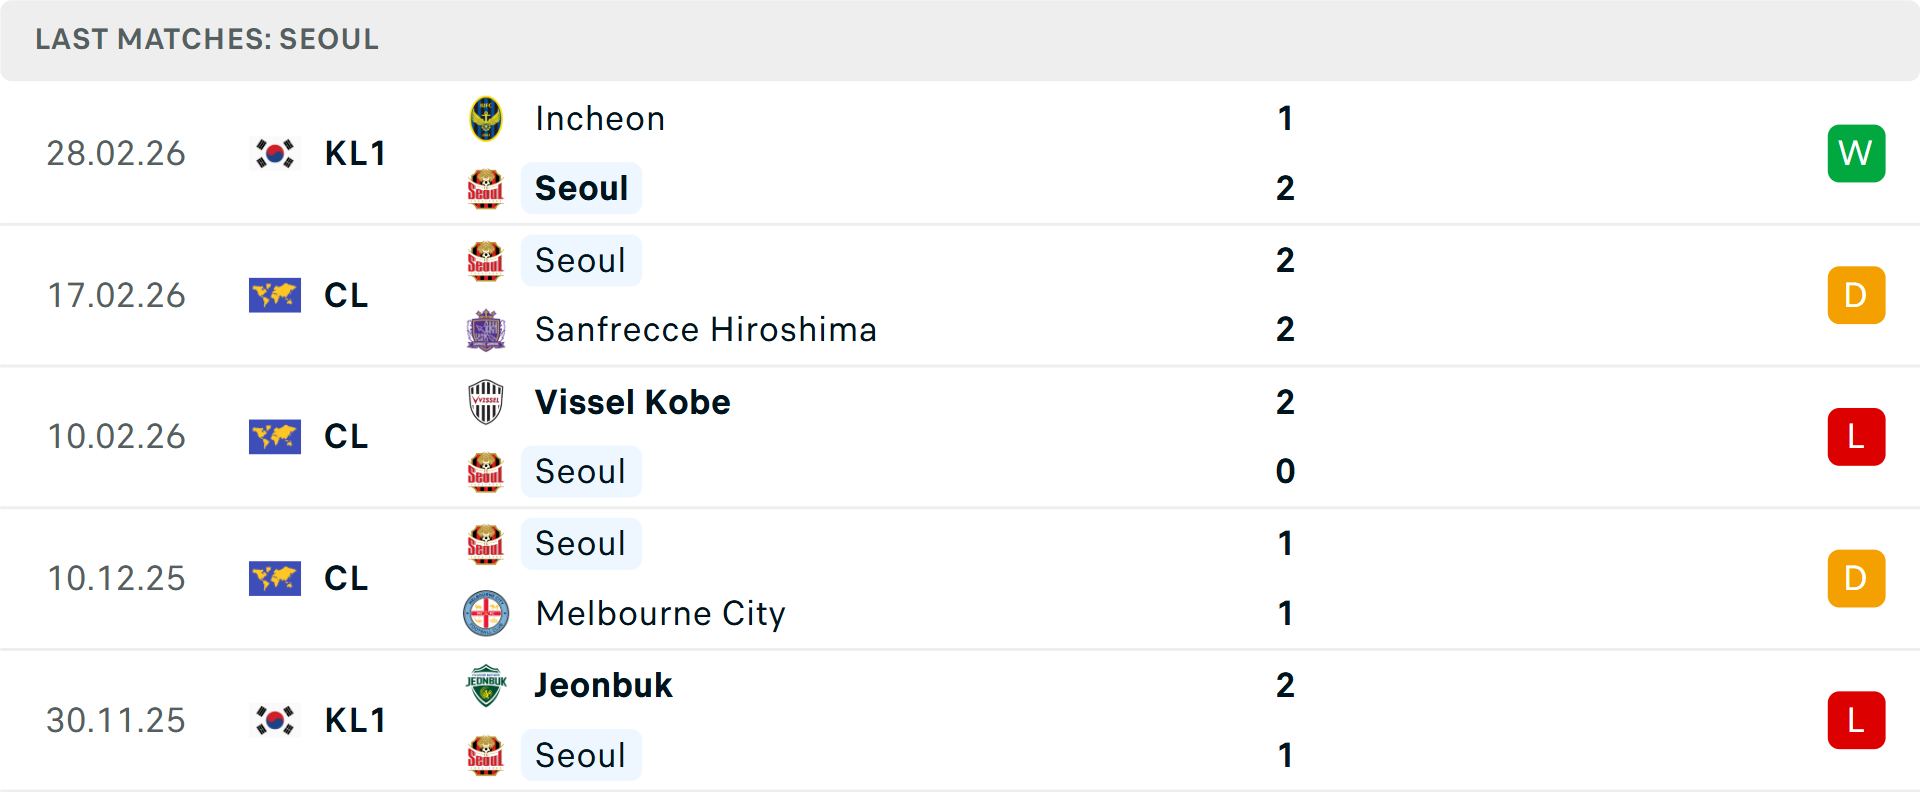Click the Vissel Kobe shield icon

point(486,402)
